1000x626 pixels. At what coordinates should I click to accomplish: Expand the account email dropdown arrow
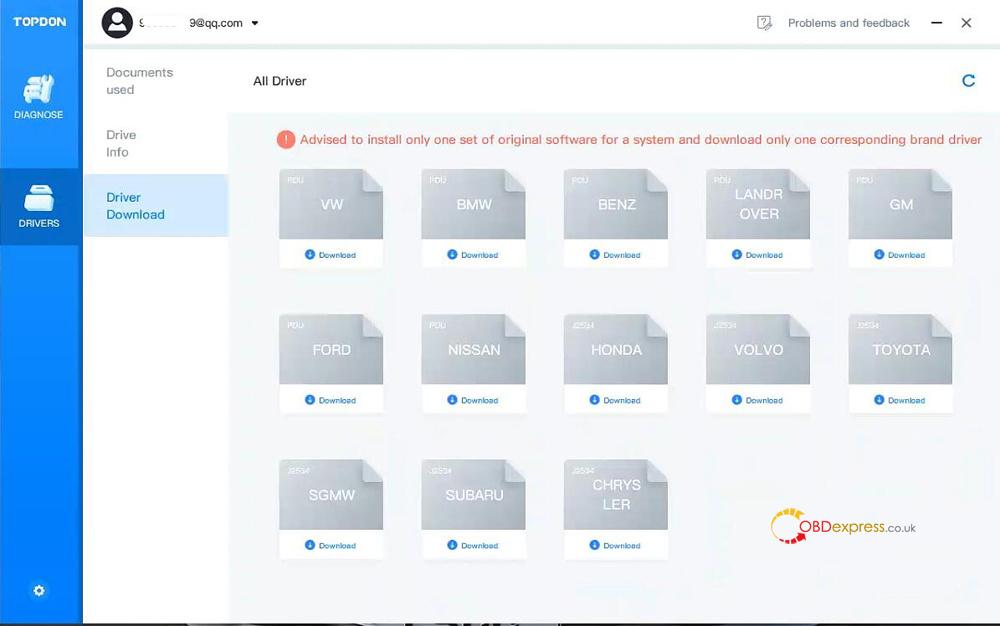(x=255, y=23)
